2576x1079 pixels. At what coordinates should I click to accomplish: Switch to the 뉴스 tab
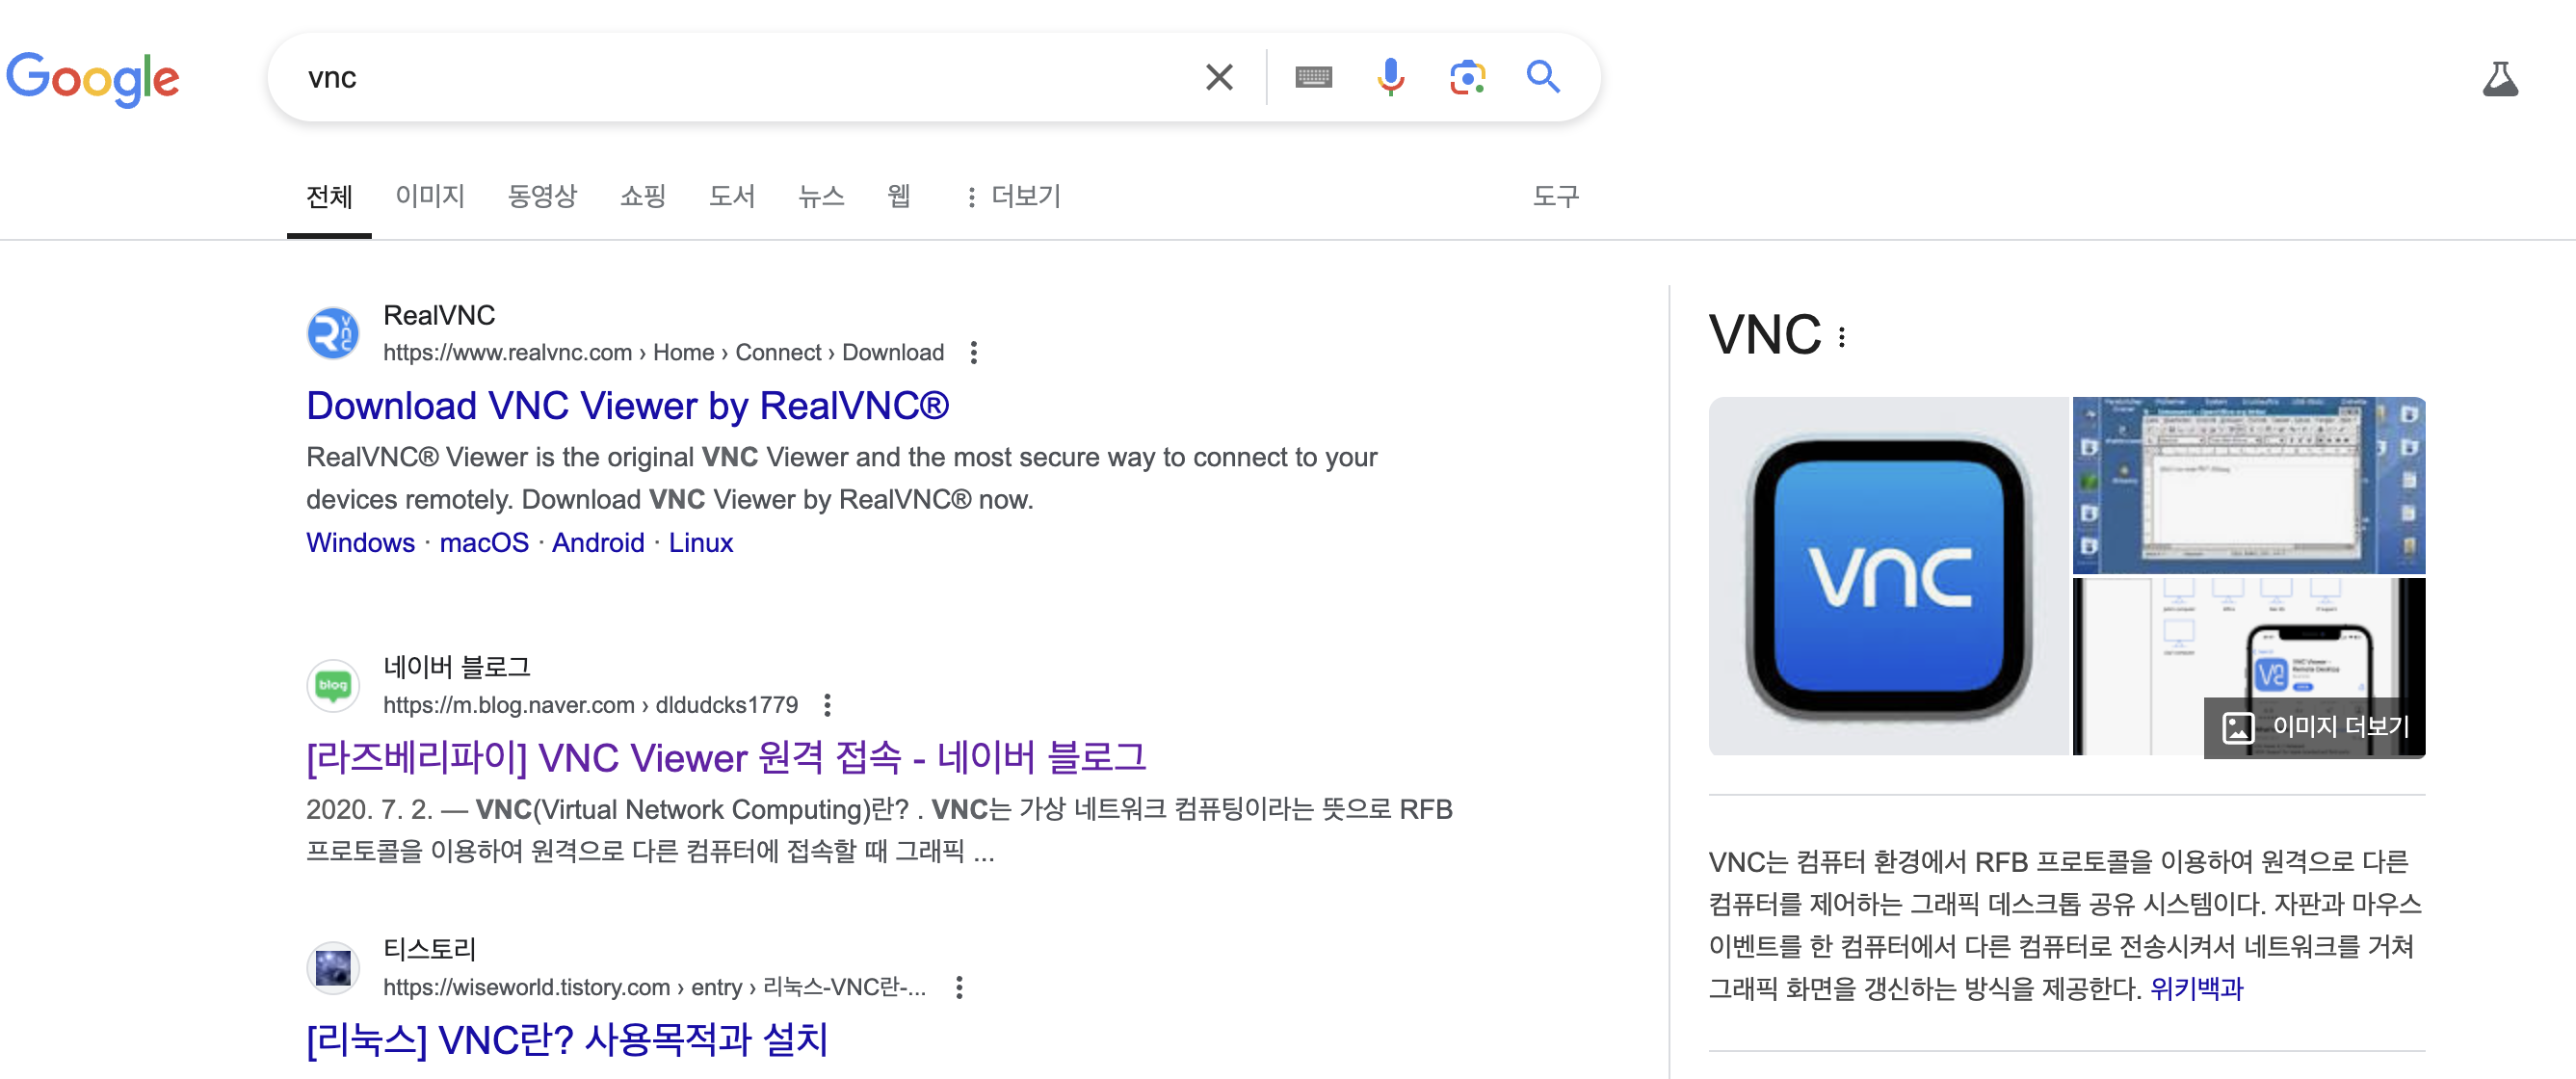pyautogui.click(x=821, y=196)
